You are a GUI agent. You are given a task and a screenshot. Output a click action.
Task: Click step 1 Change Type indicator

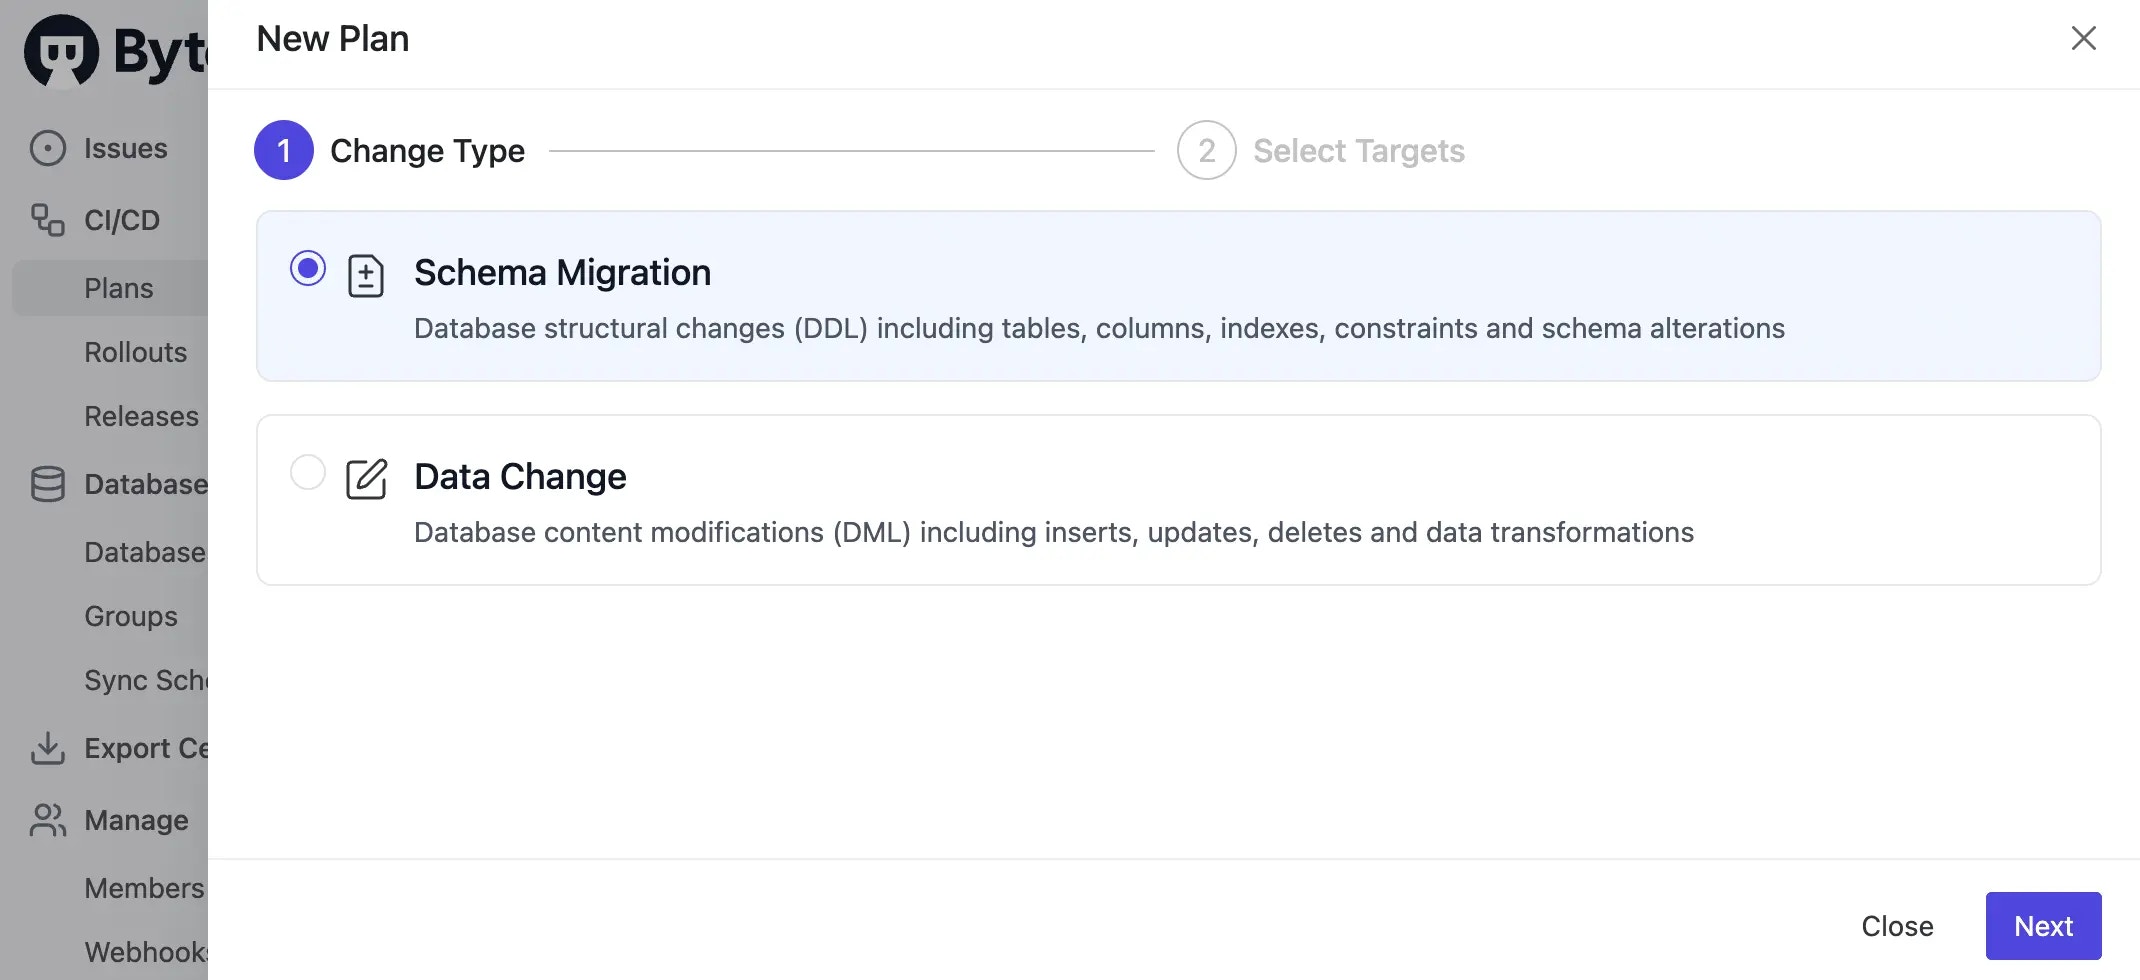(284, 151)
